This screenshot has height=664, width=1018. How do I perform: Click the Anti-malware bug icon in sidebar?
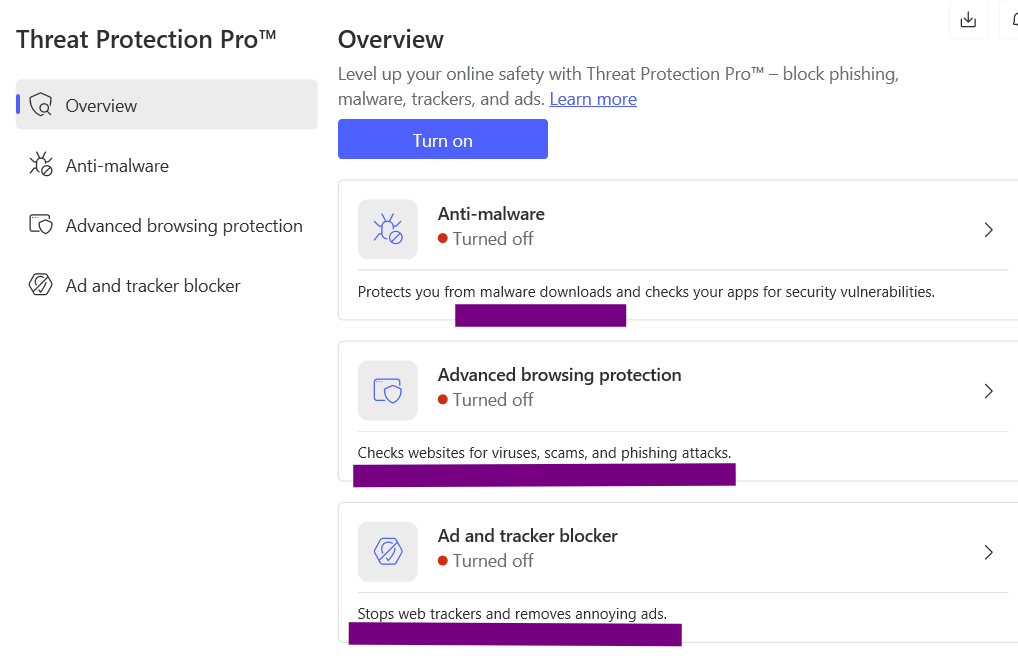pyautogui.click(x=40, y=165)
